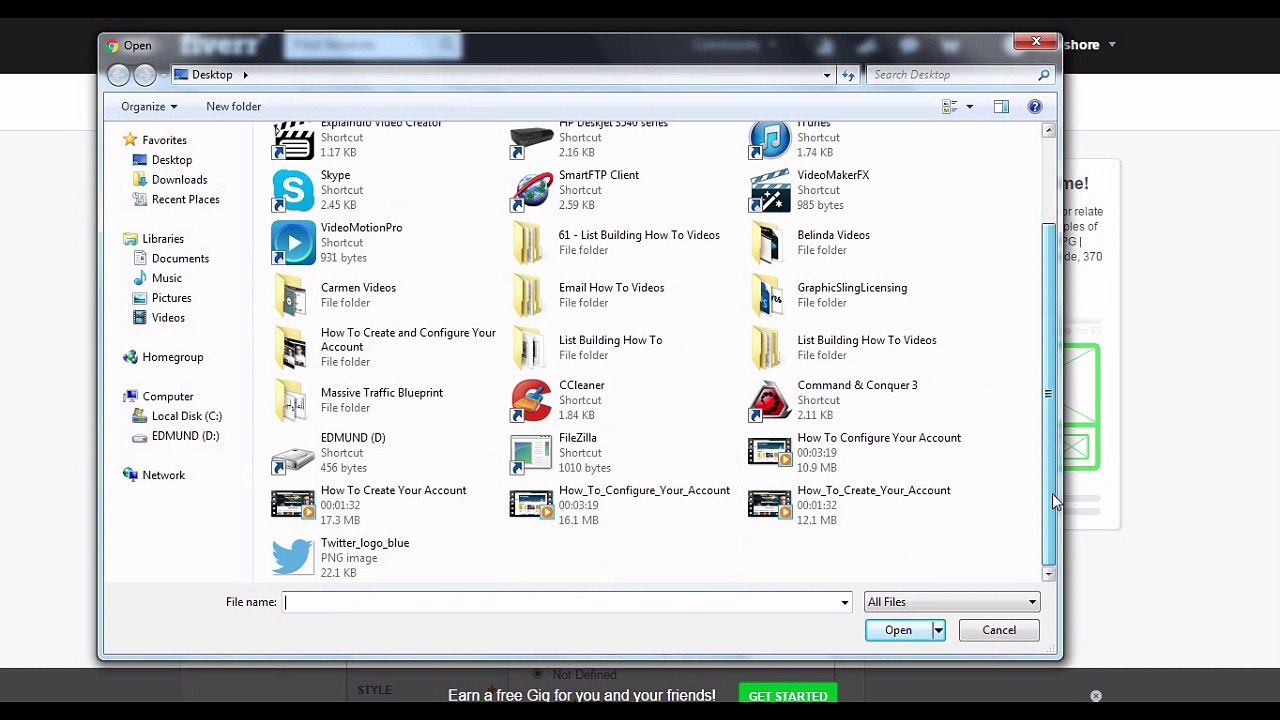The height and width of the screenshot is (720, 1280).
Task: Select Network in the navigation pane
Action: 164,476
